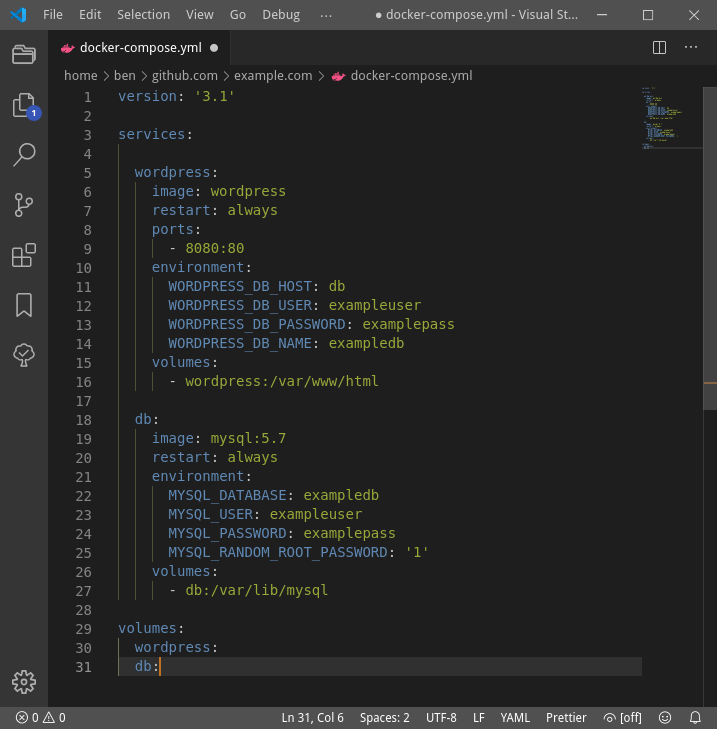
Task: Click the VS Code logo icon
Action: (19, 15)
